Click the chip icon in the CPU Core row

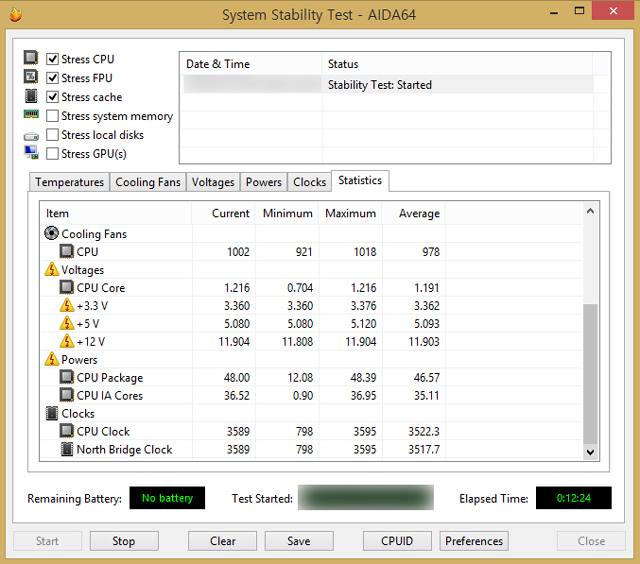coord(67,287)
